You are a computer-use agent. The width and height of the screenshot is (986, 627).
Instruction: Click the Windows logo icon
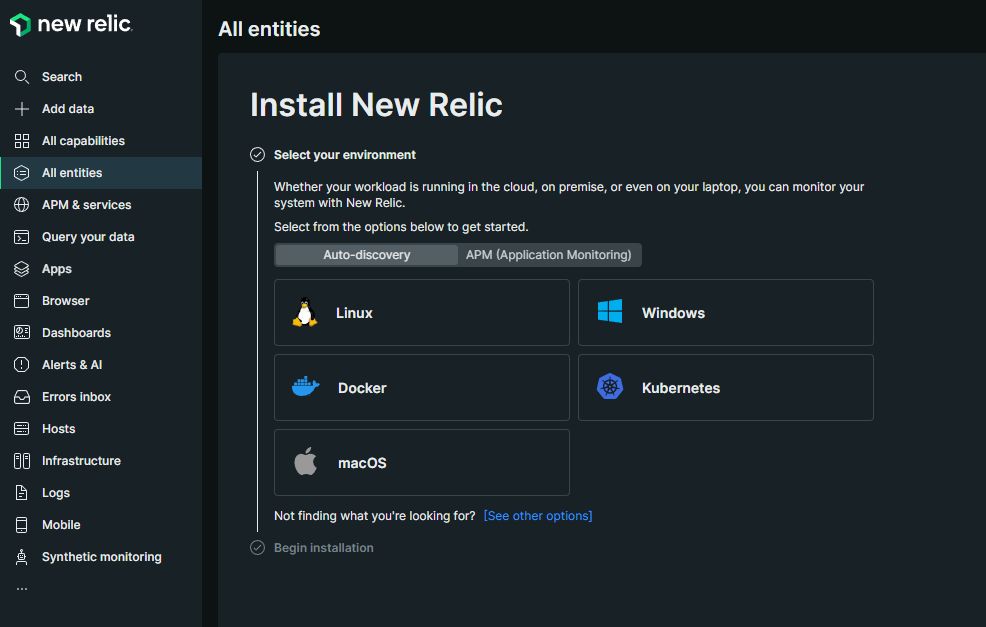coord(610,311)
